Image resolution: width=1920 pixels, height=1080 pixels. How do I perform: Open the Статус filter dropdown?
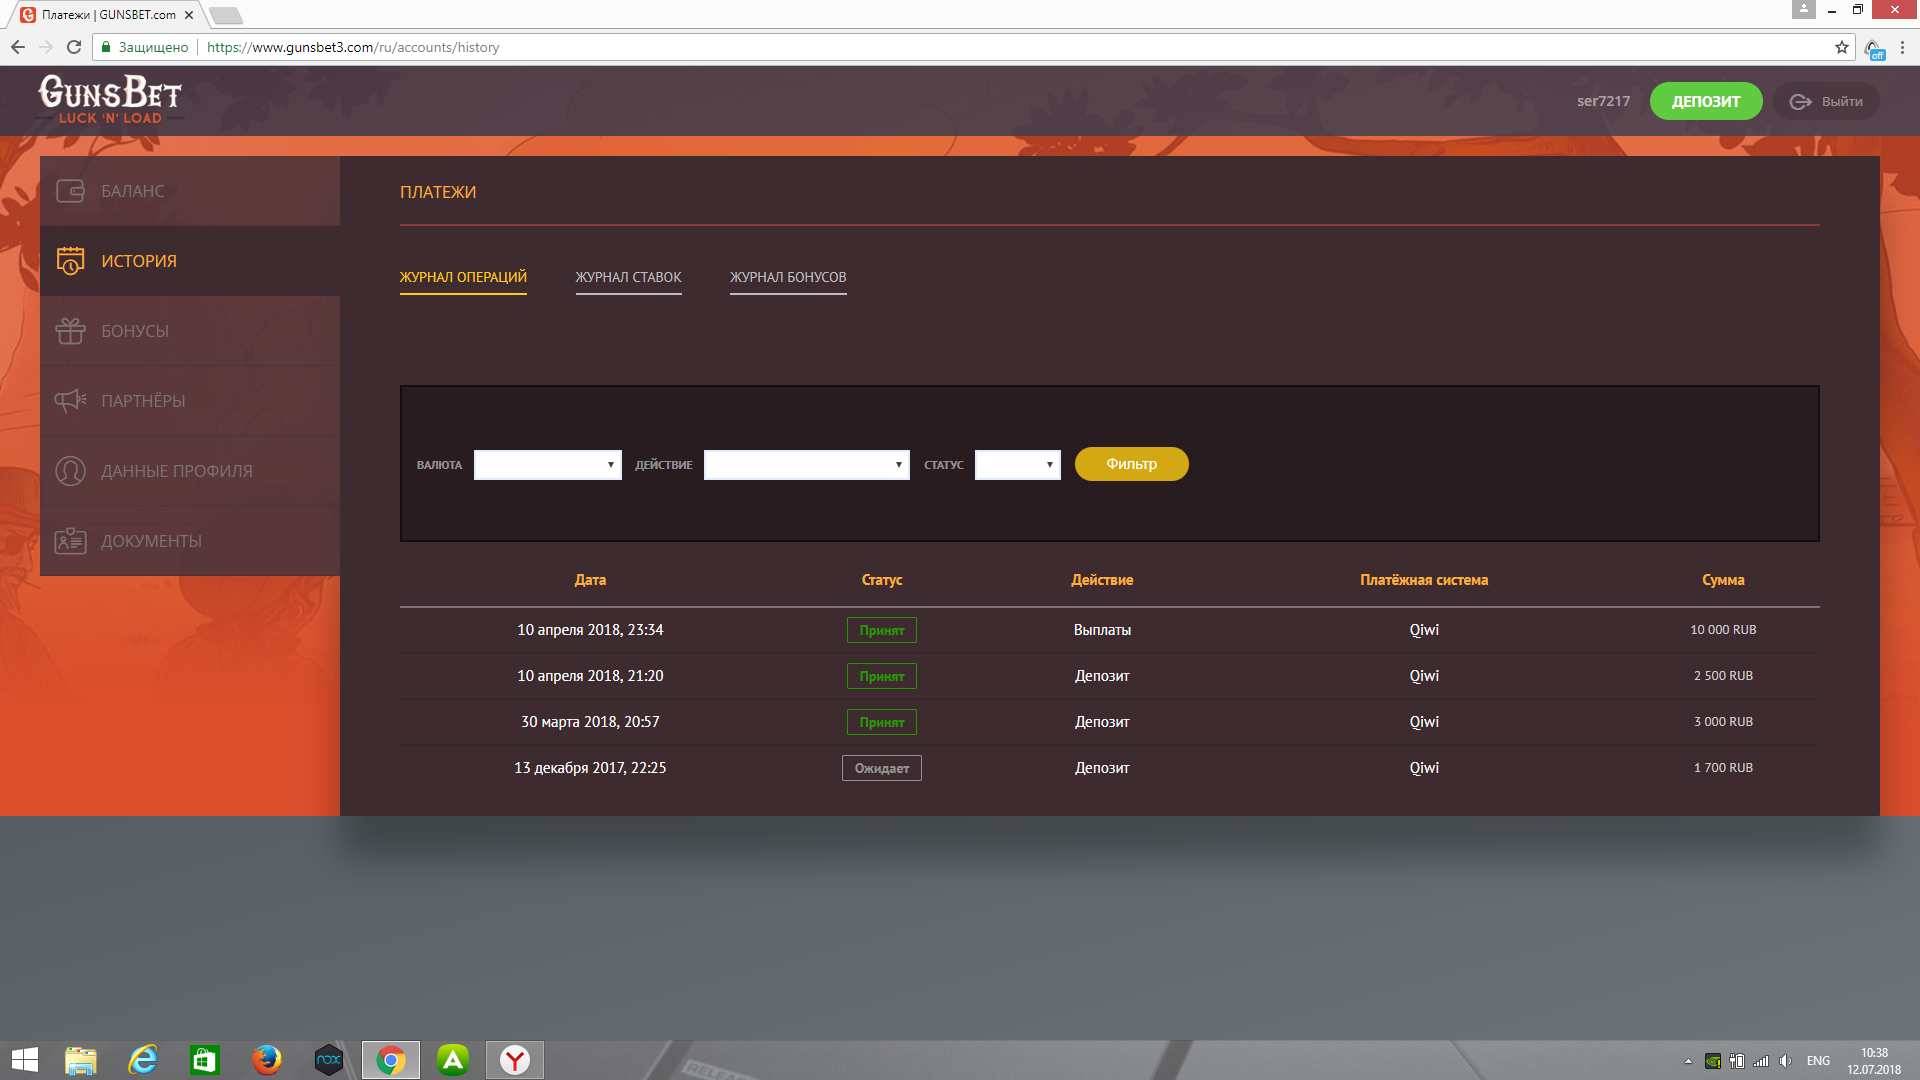[x=1017, y=465]
